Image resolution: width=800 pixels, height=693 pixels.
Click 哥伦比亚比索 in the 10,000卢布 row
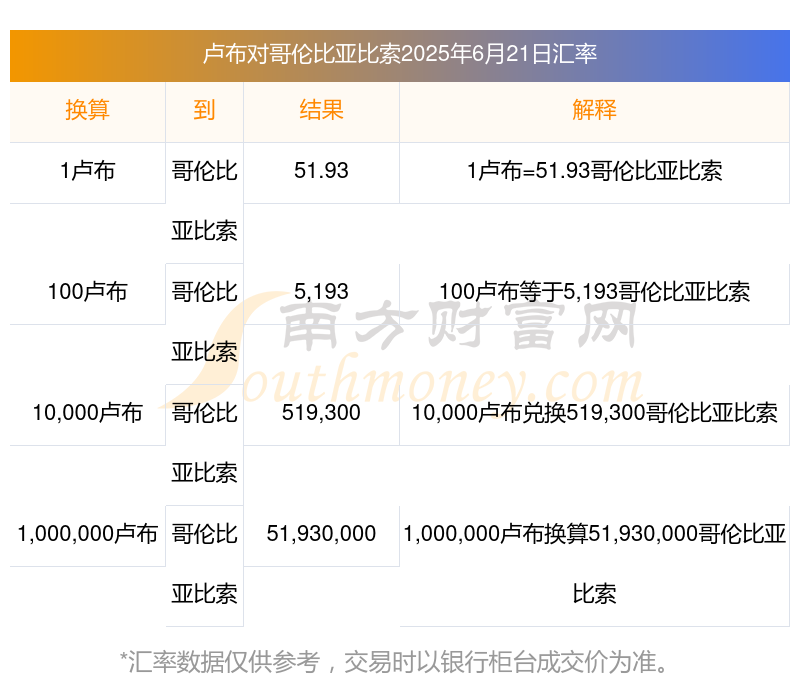point(204,442)
